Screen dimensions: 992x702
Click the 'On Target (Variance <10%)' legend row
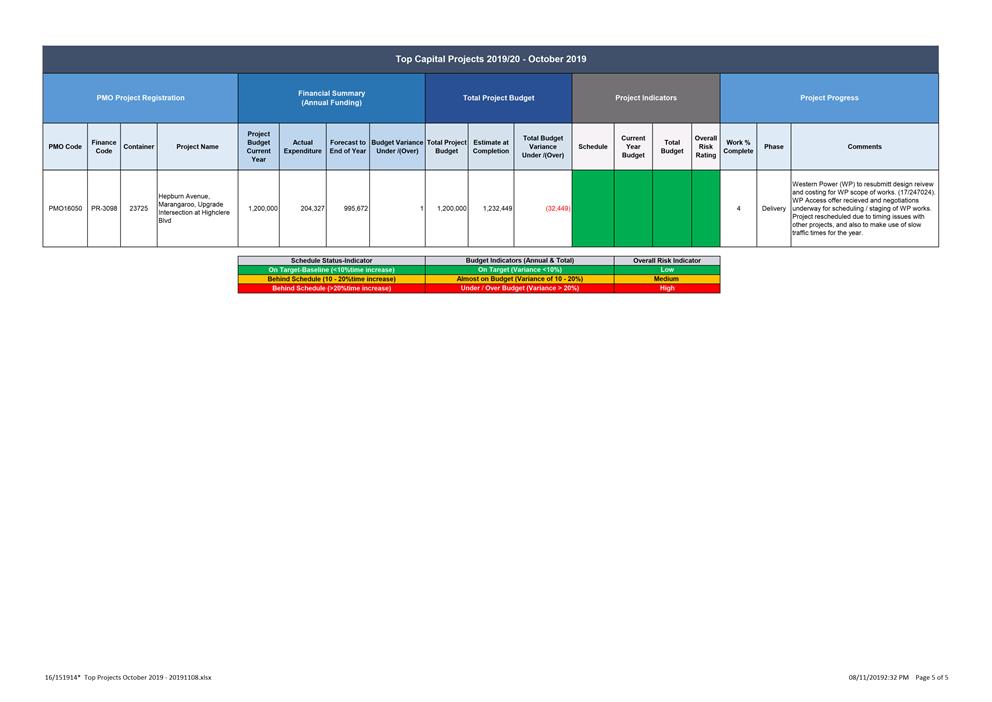(519, 269)
